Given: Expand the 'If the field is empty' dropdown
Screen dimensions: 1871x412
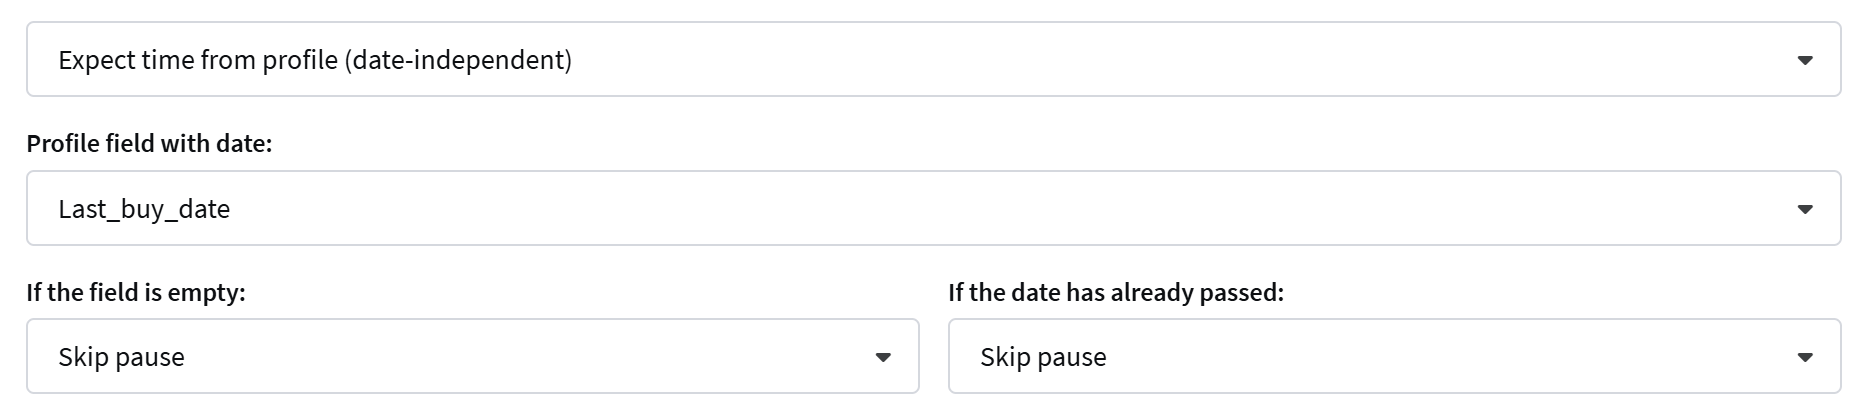Looking at the screenshot, I should (x=472, y=357).
